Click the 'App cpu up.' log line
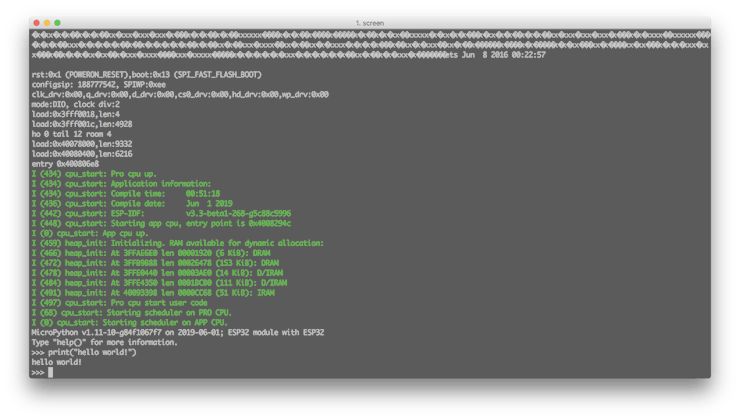 (90, 233)
